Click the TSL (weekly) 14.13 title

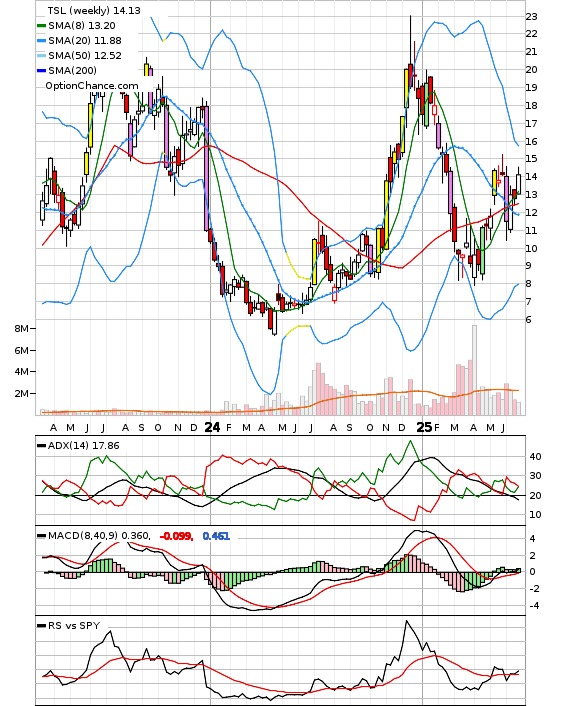(94, 10)
